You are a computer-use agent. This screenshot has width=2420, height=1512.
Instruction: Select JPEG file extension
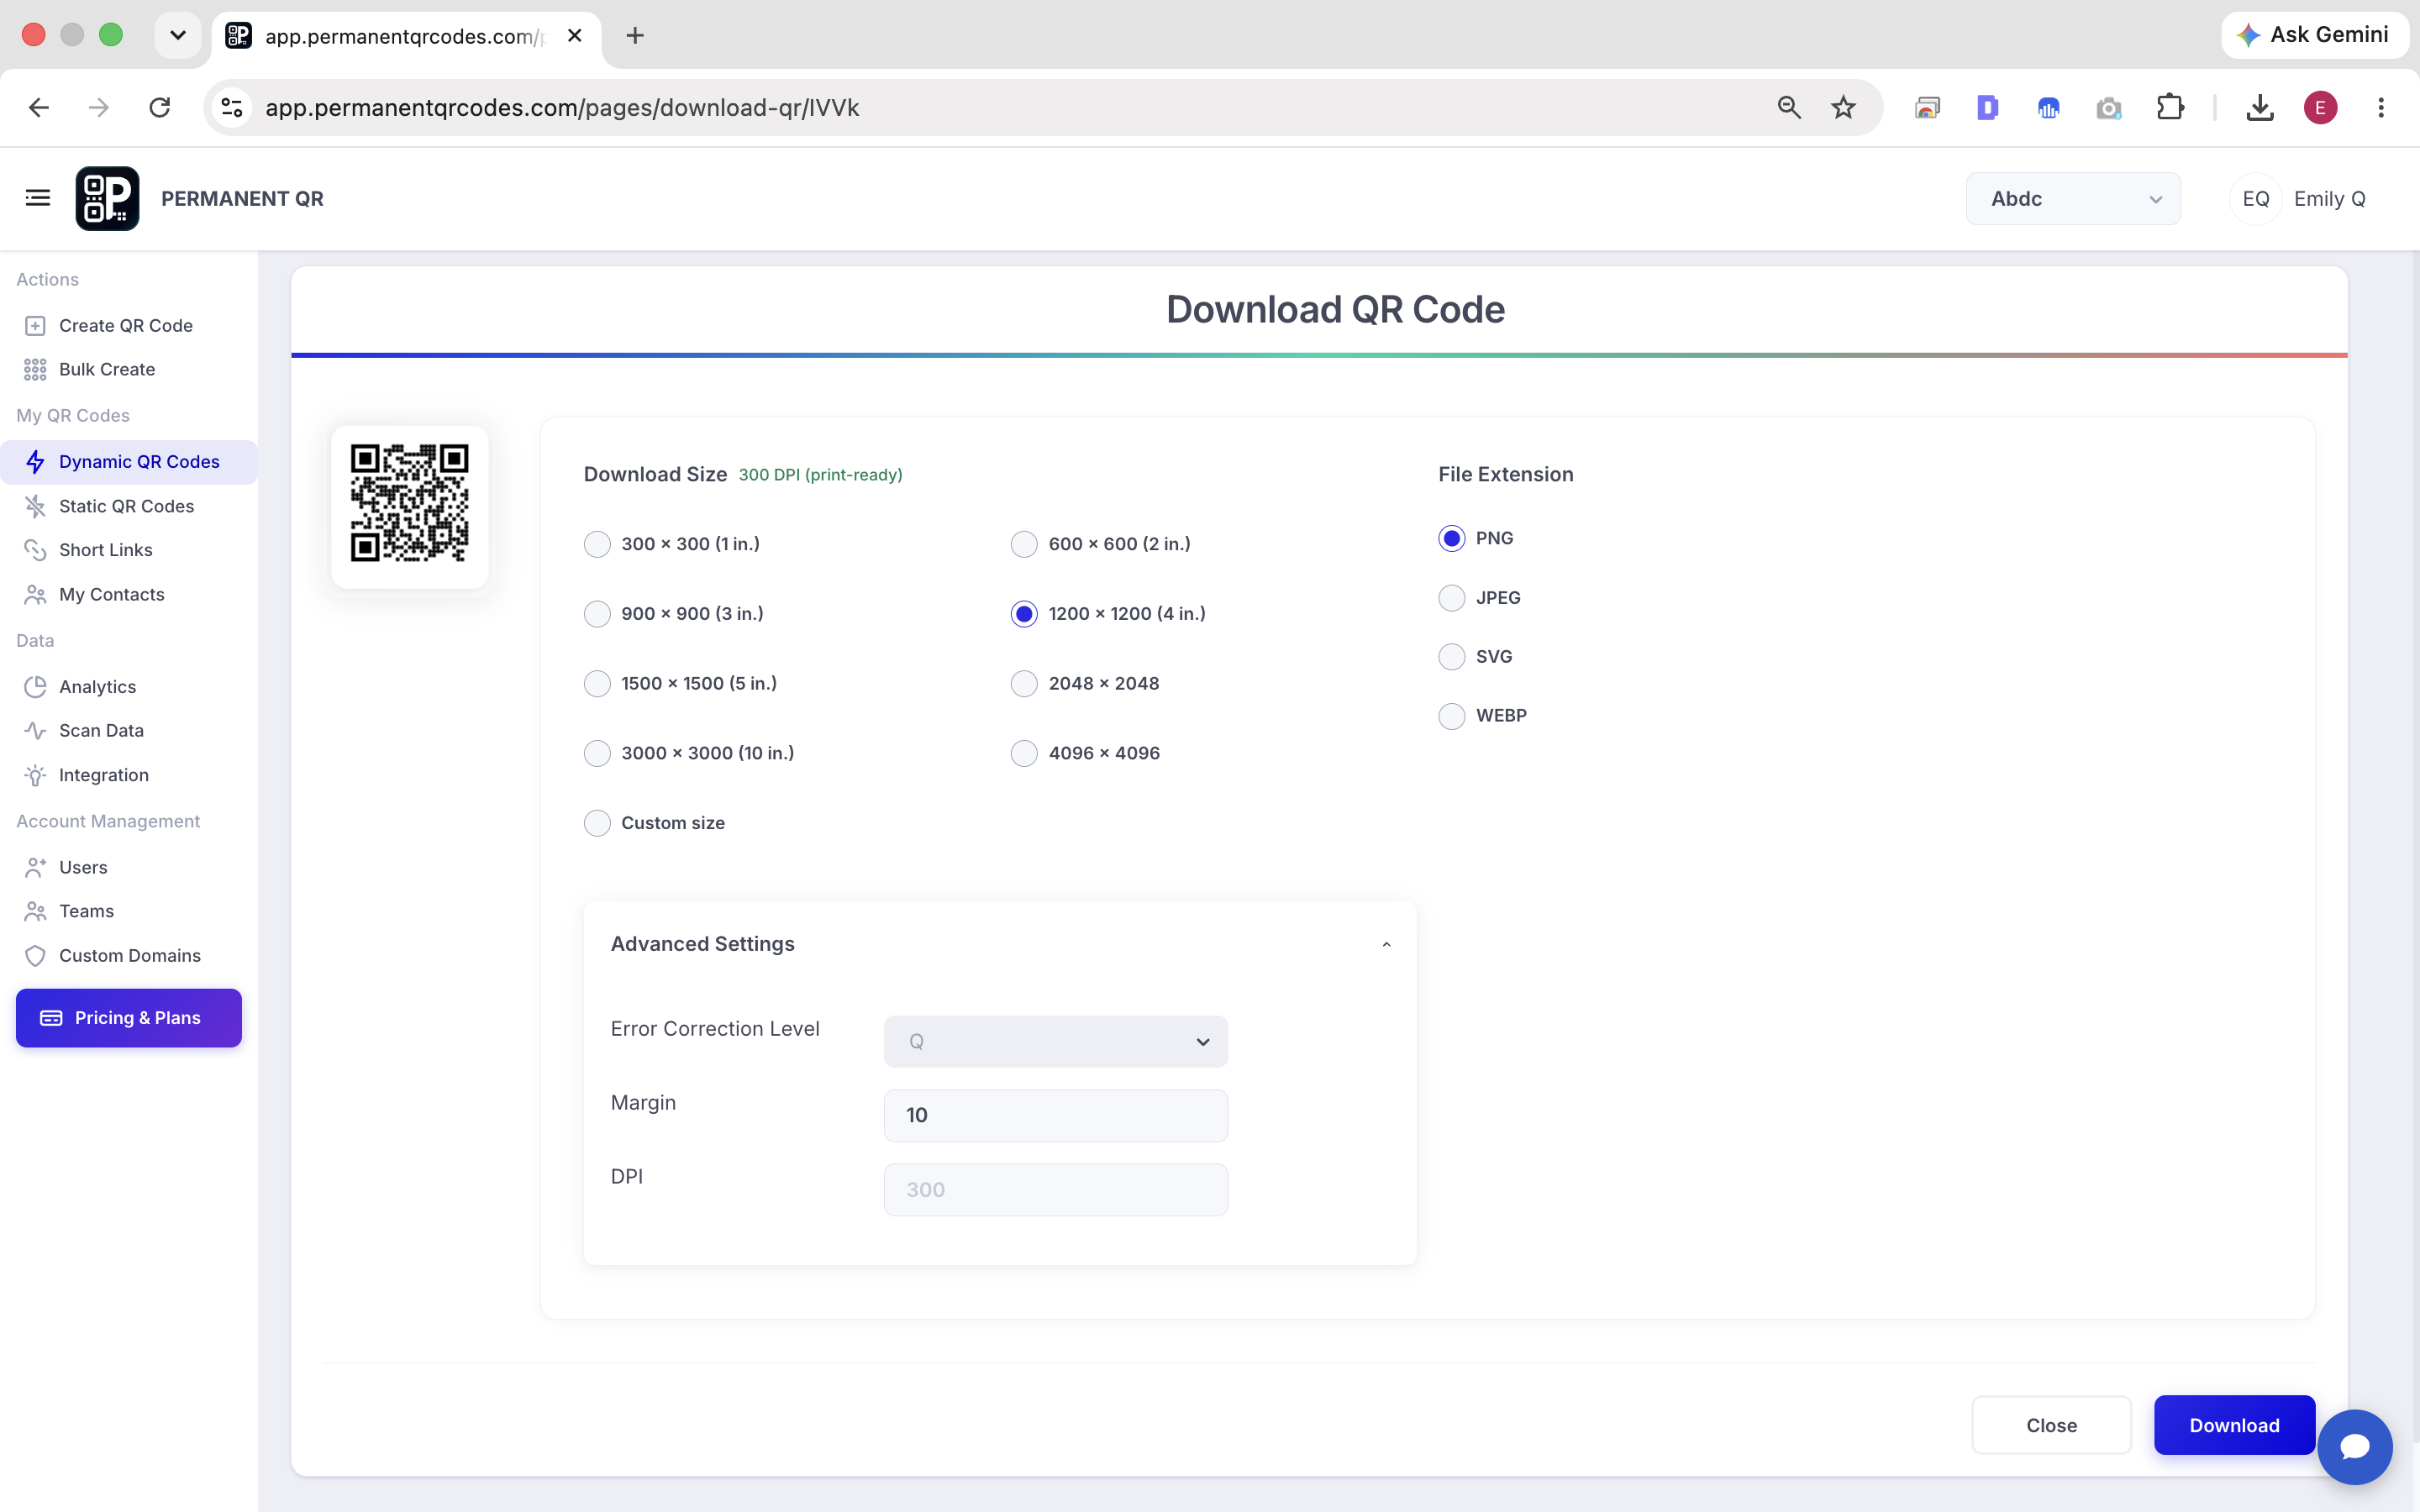tap(1452, 598)
